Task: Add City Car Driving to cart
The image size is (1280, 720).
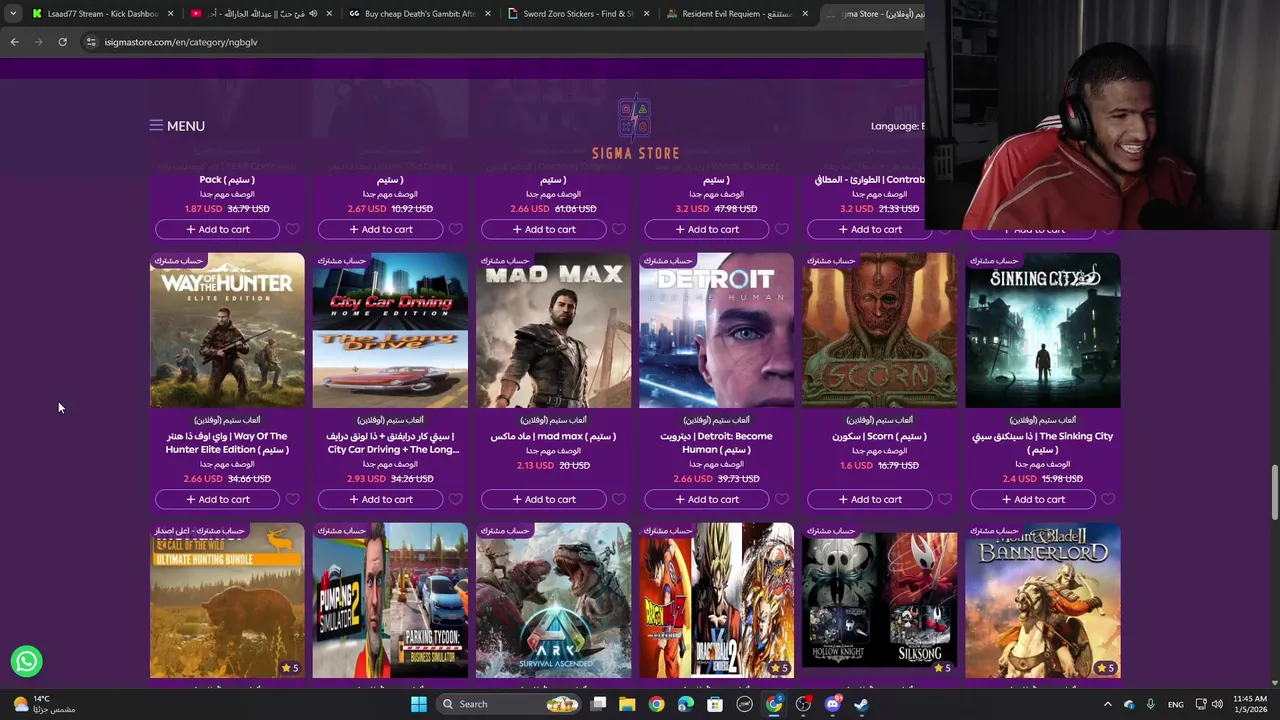Action: (380, 499)
